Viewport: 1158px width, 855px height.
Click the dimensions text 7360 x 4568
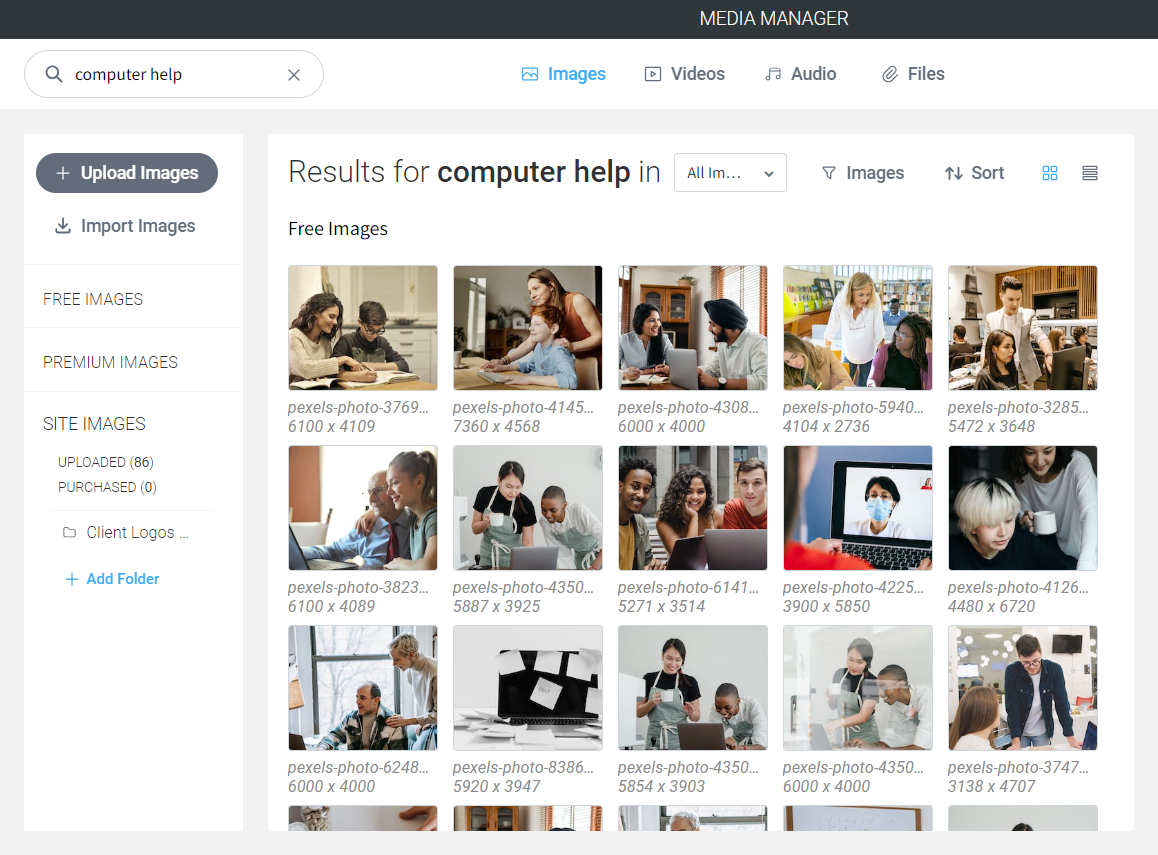496,426
